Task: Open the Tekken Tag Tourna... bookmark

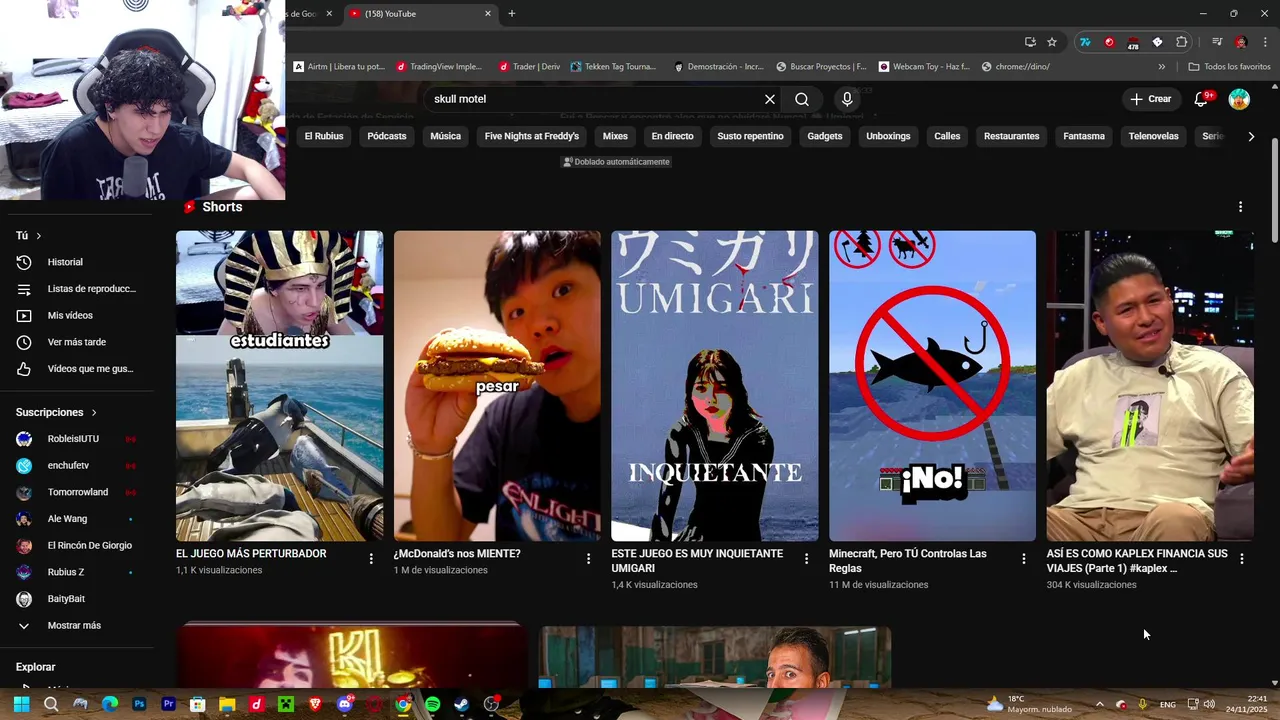Action: 614,67
